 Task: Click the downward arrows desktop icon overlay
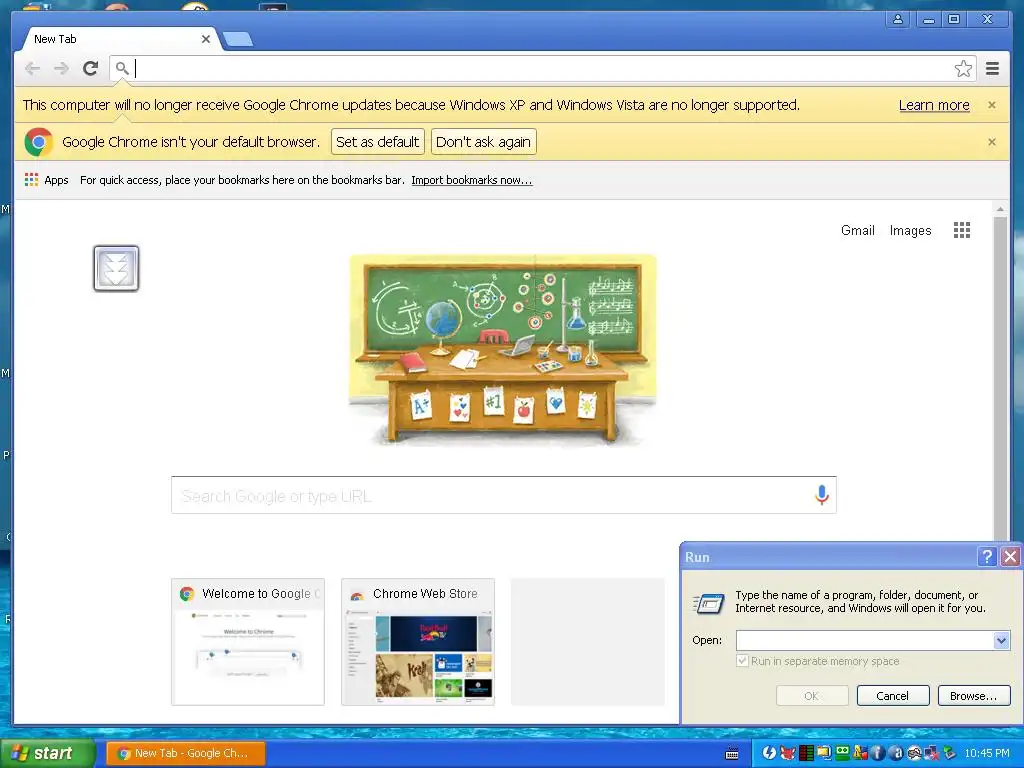tap(116, 268)
